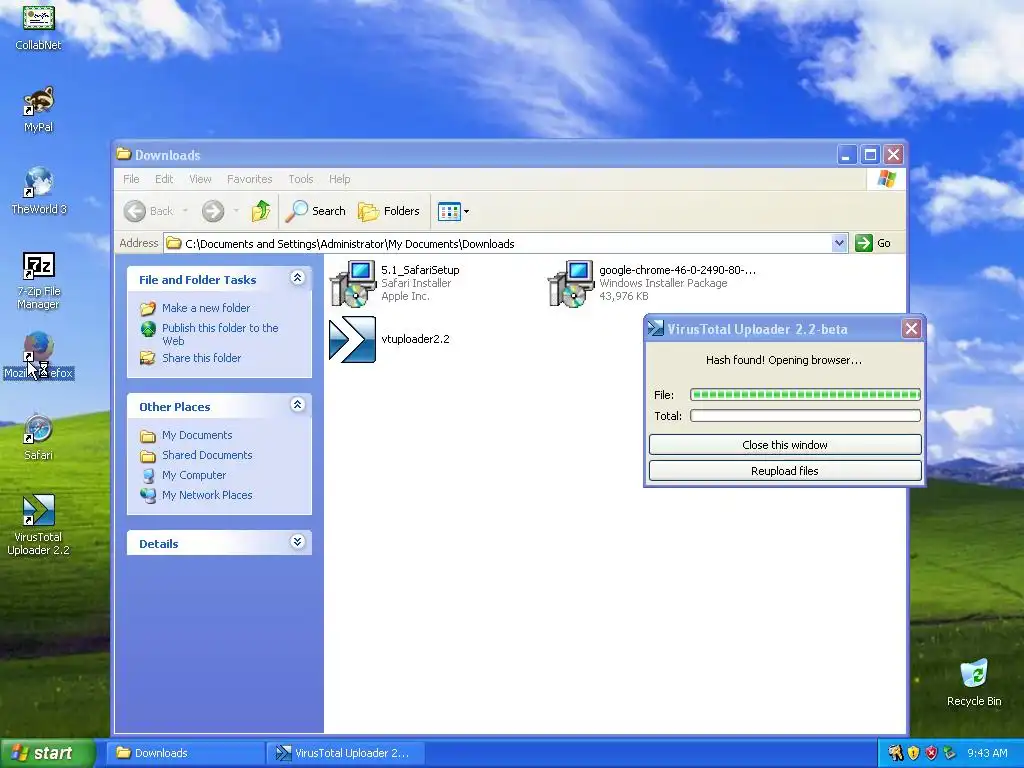Click the yellow security shield tray icon
The image size is (1024, 768).
913,753
